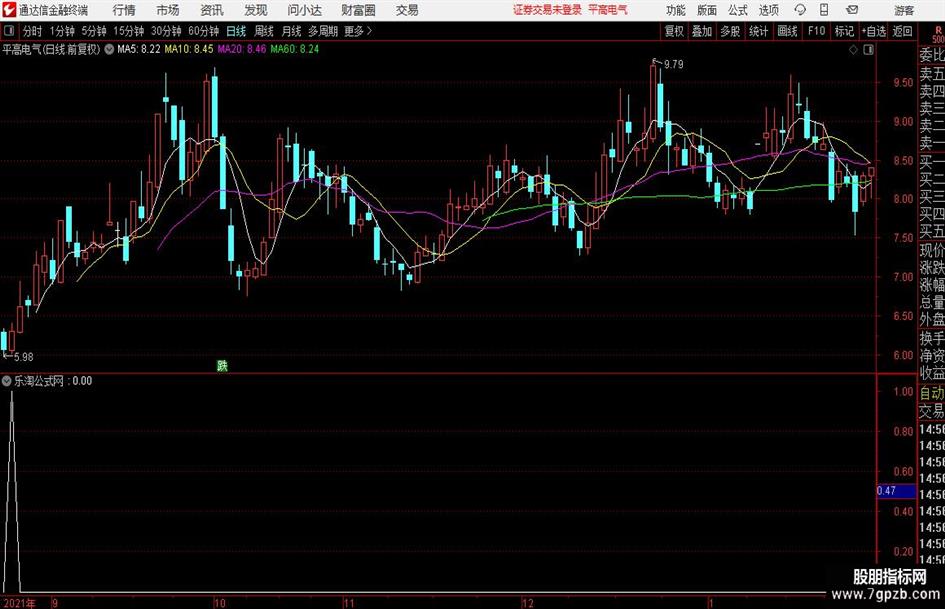Open the 问小达 menu

coord(304,10)
